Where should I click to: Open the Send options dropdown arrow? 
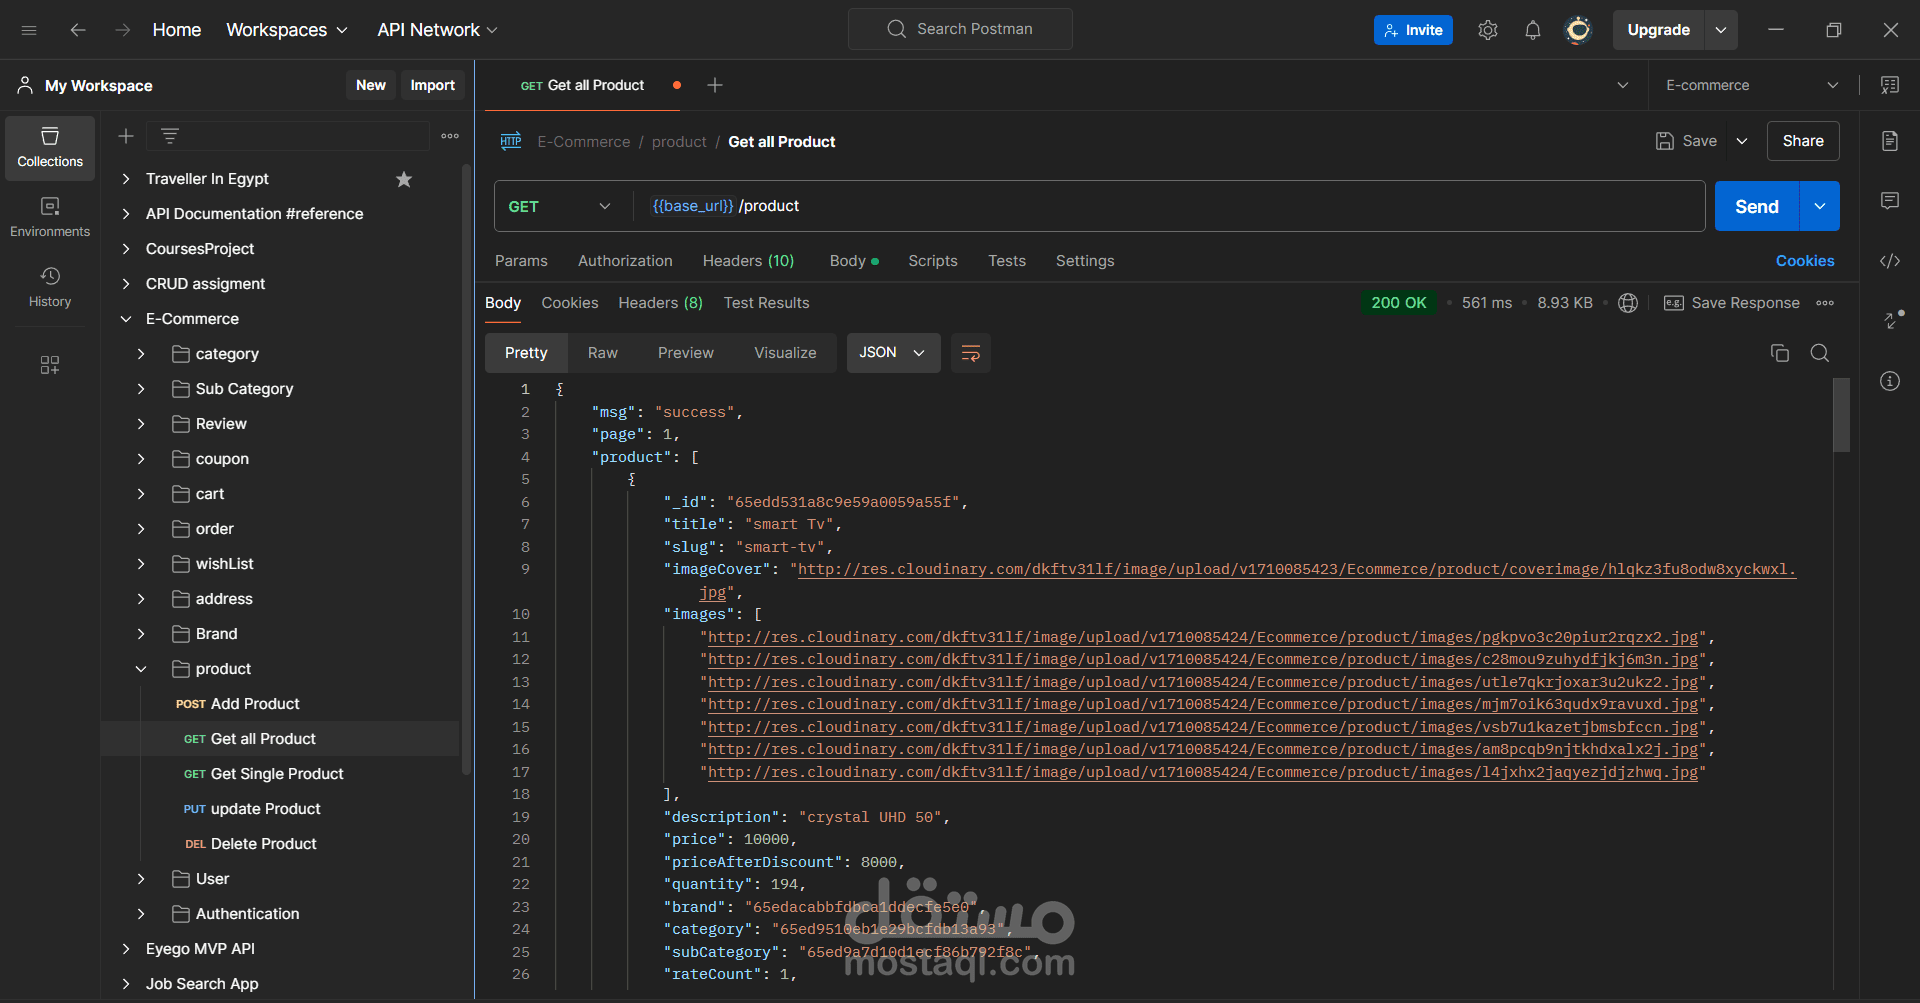(1820, 206)
